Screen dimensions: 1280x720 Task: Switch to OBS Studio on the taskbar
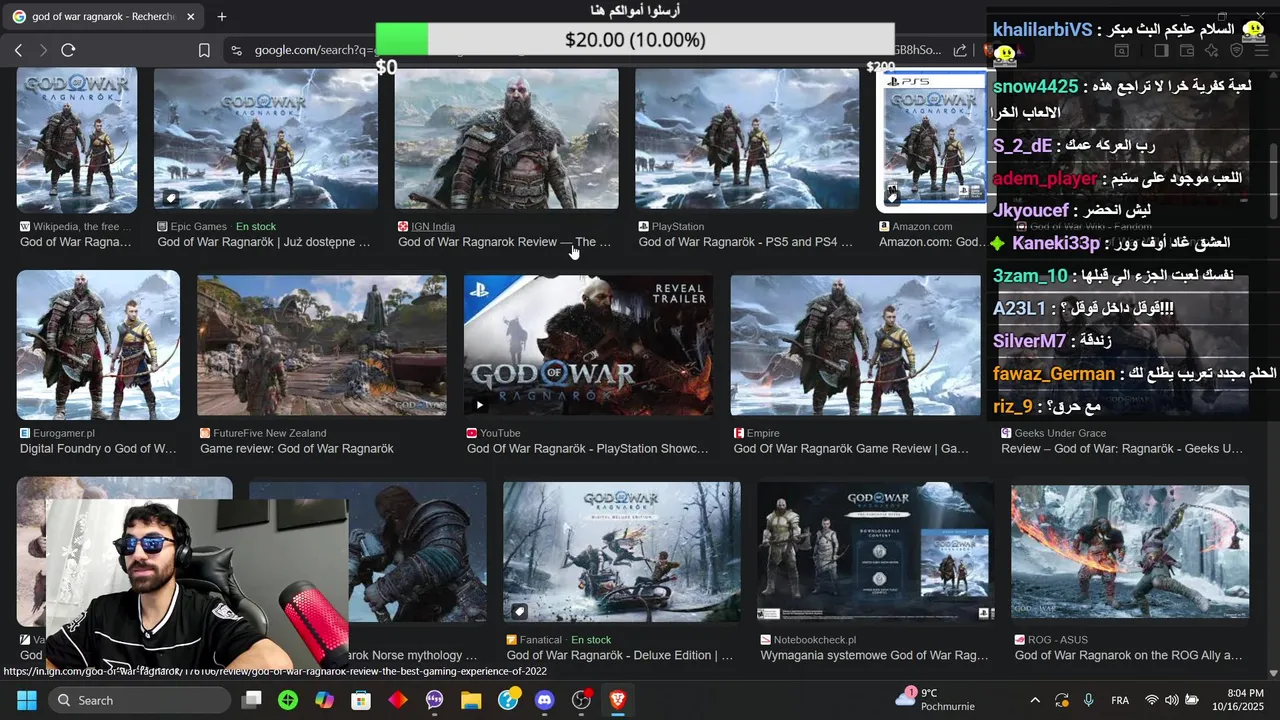tap(581, 700)
